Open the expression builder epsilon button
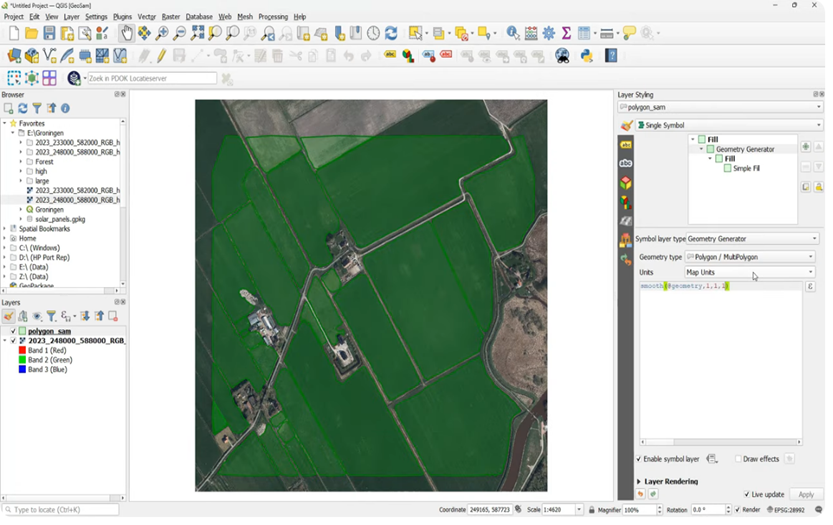The width and height of the screenshot is (833, 525). click(810, 286)
